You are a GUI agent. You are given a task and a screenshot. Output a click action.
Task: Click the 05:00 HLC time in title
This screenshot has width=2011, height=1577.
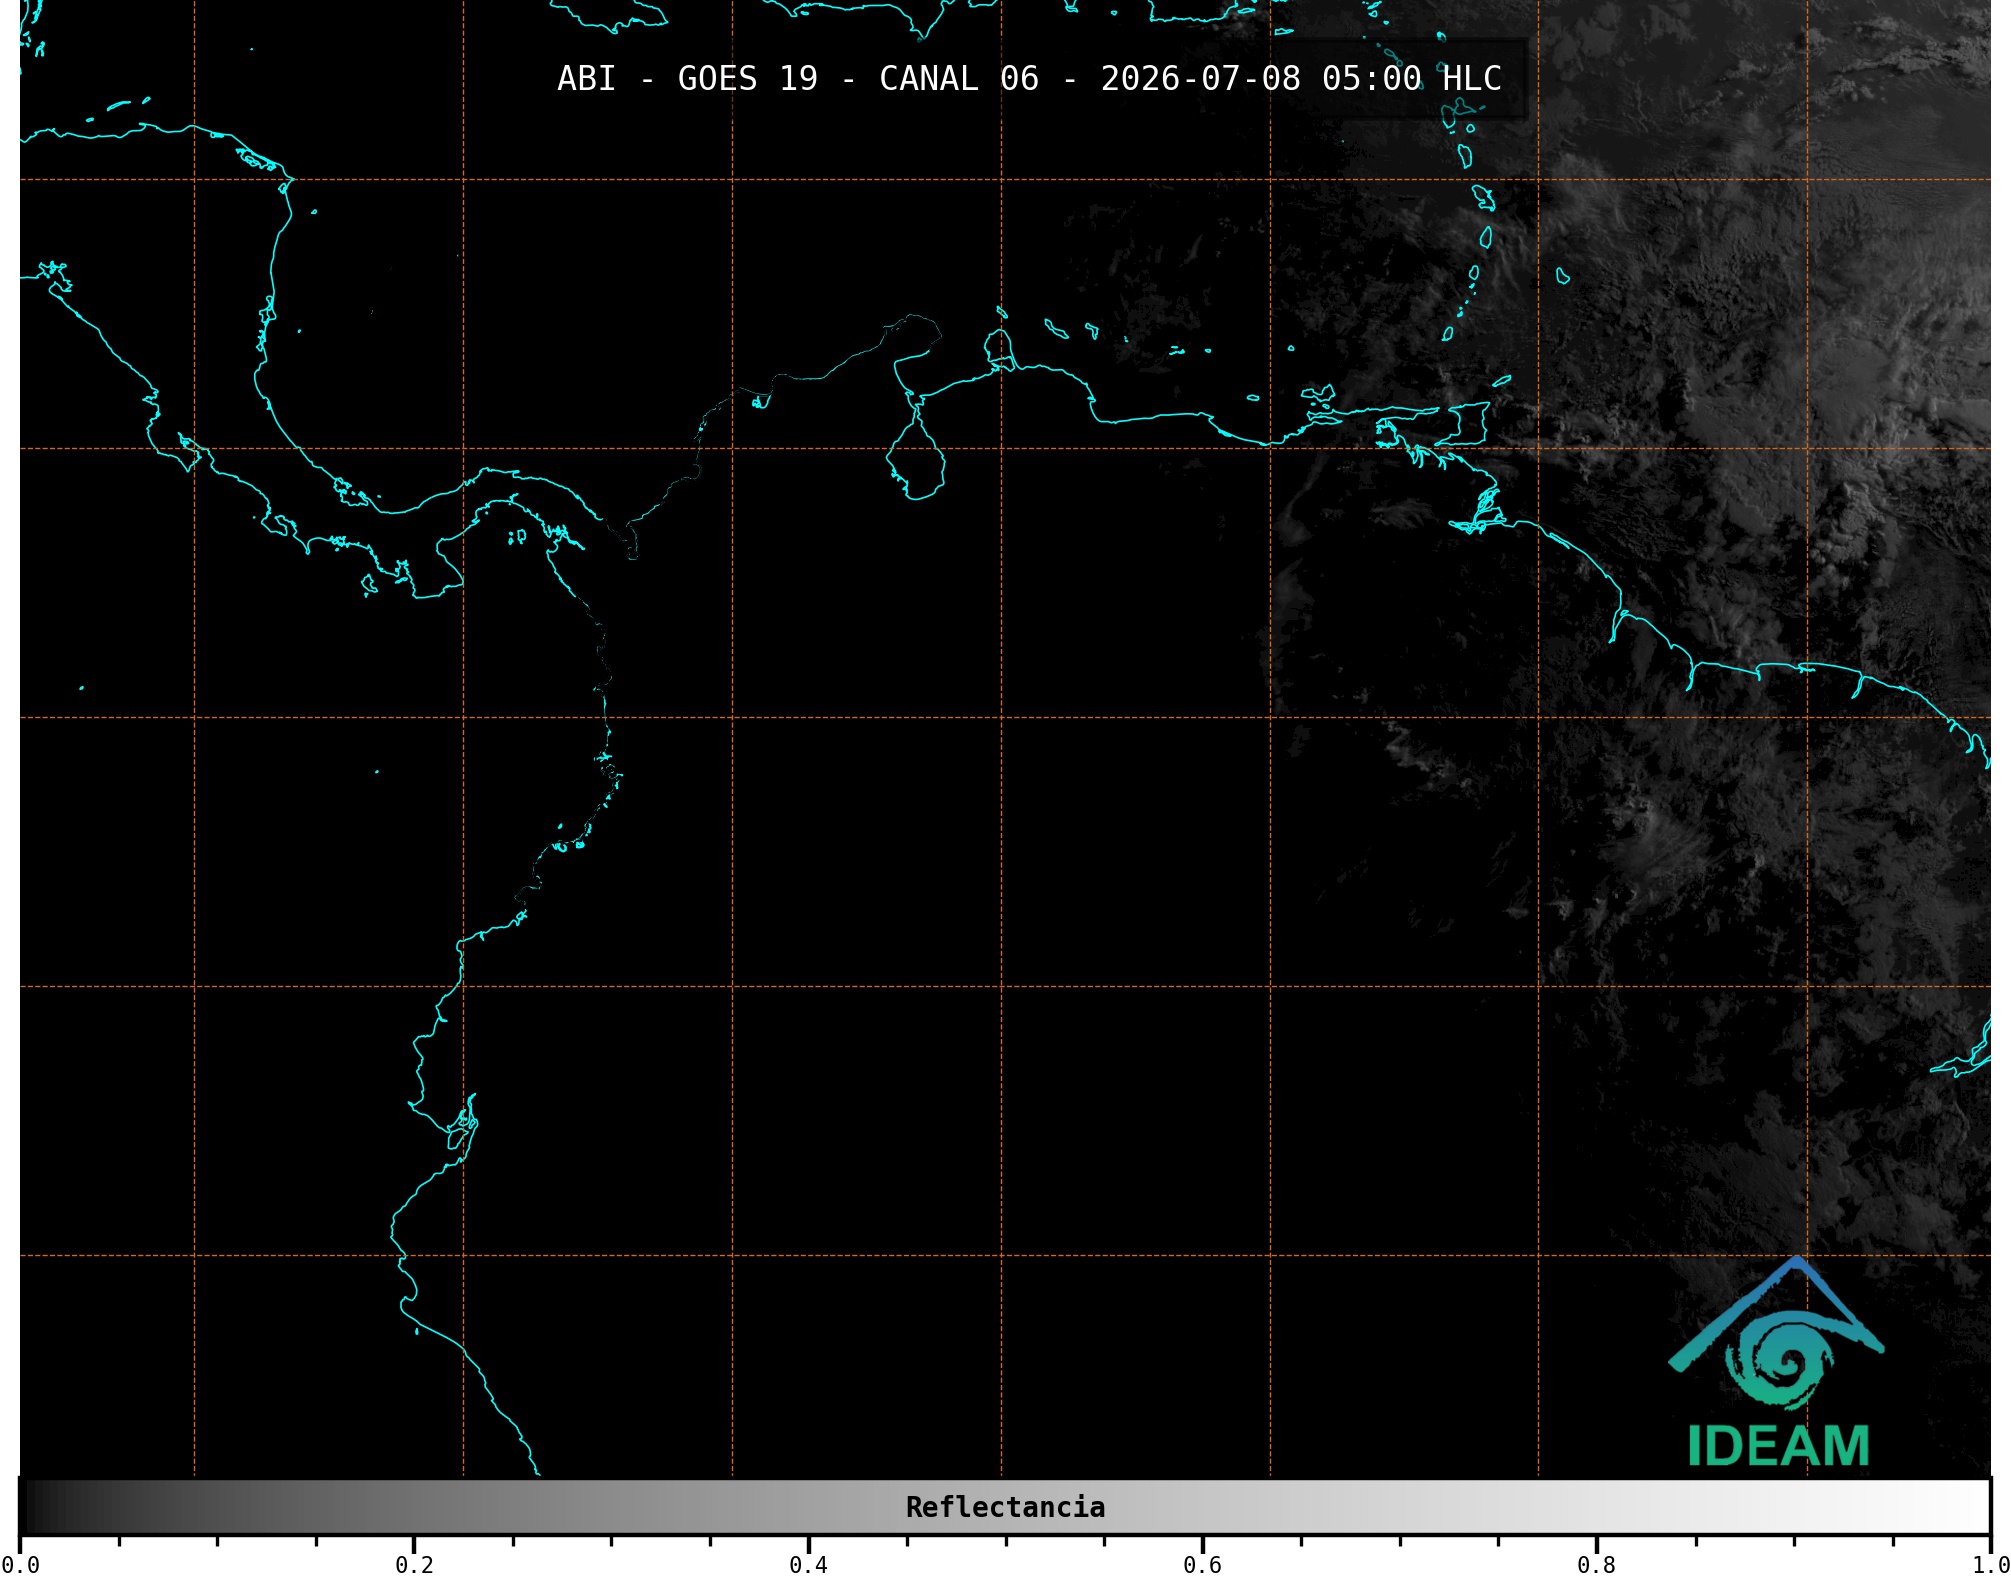pyautogui.click(x=1412, y=79)
